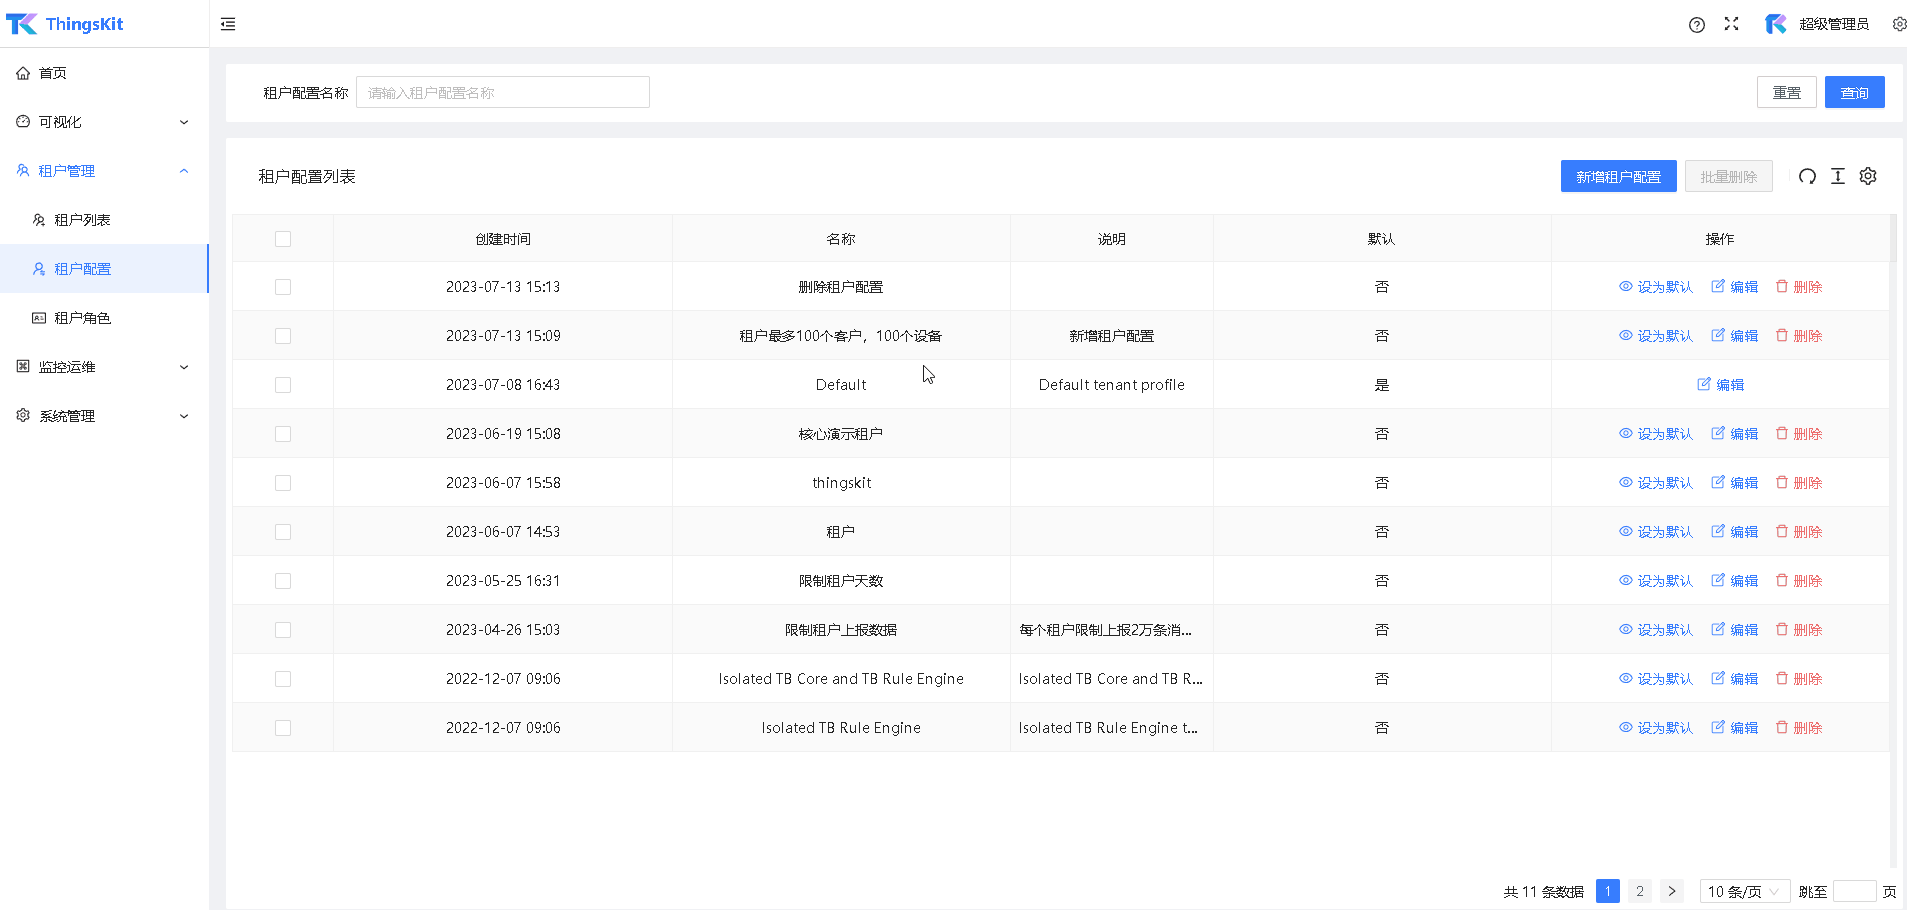Click the 首页 home icon
Image resolution: width=1907 pixels, height=910 pixels.
[x=23, y=73]
